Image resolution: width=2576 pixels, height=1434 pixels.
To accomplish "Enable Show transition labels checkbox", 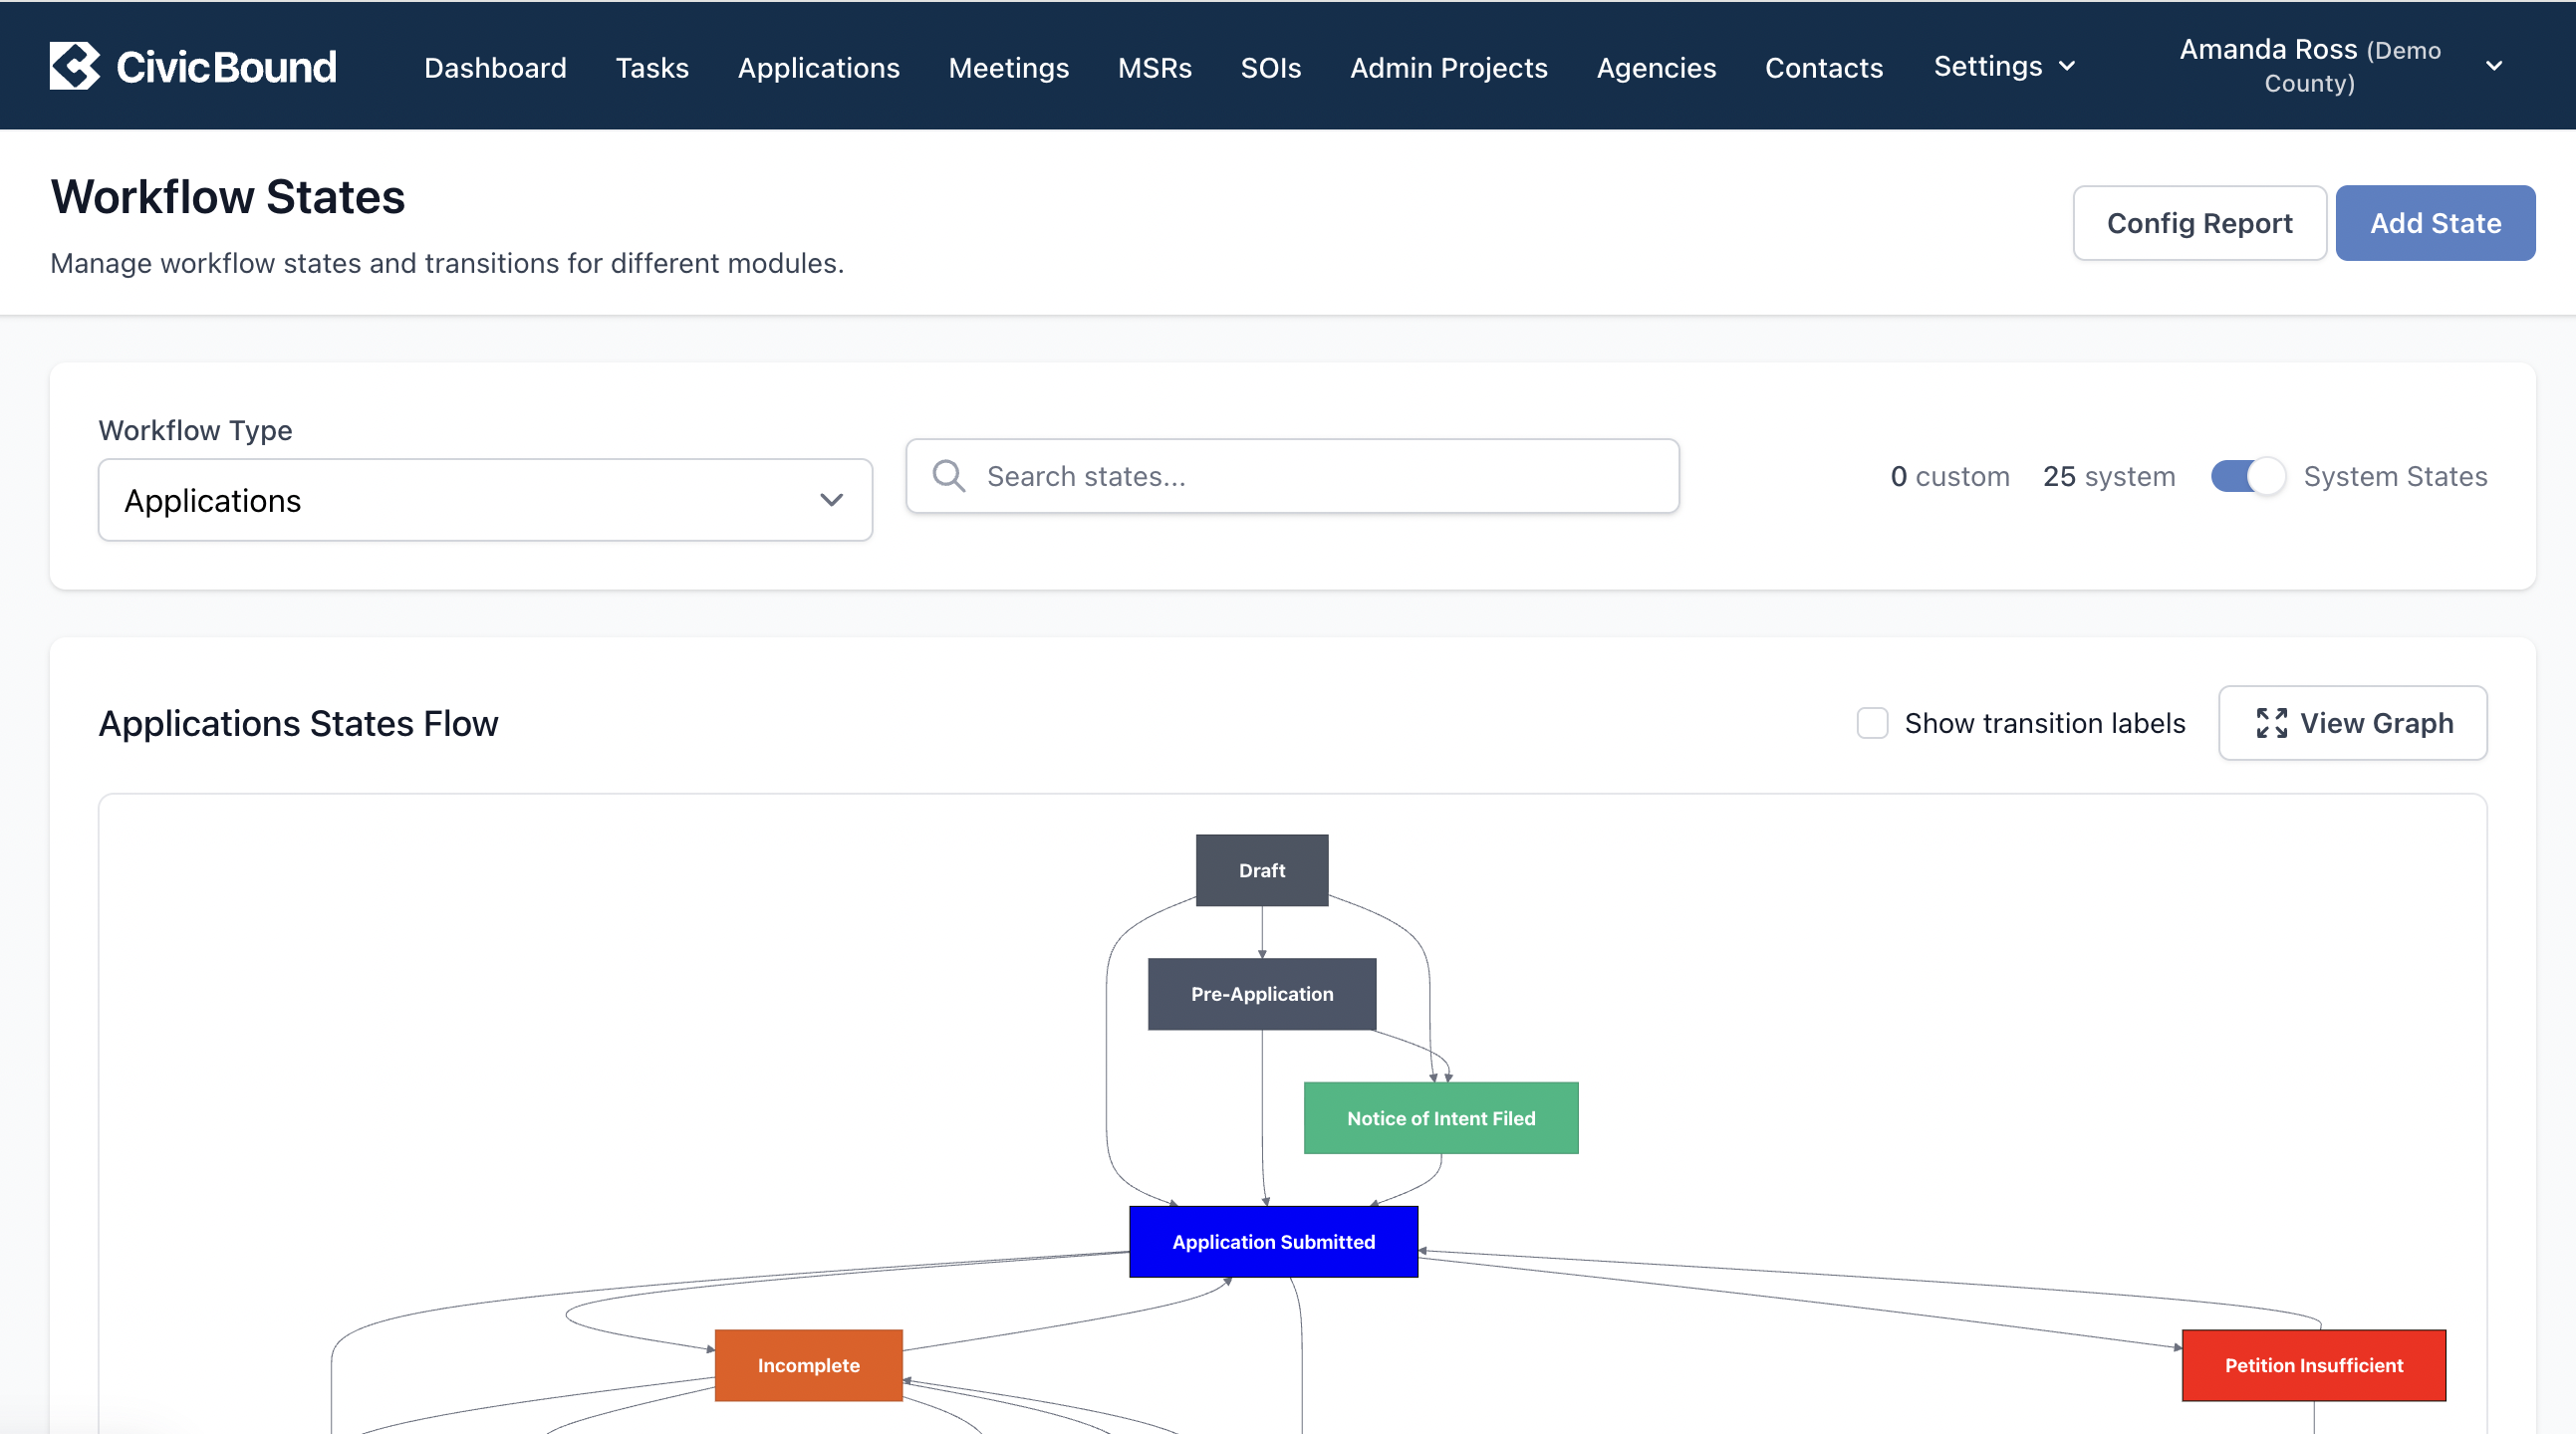I will [x=1872, y=723].
